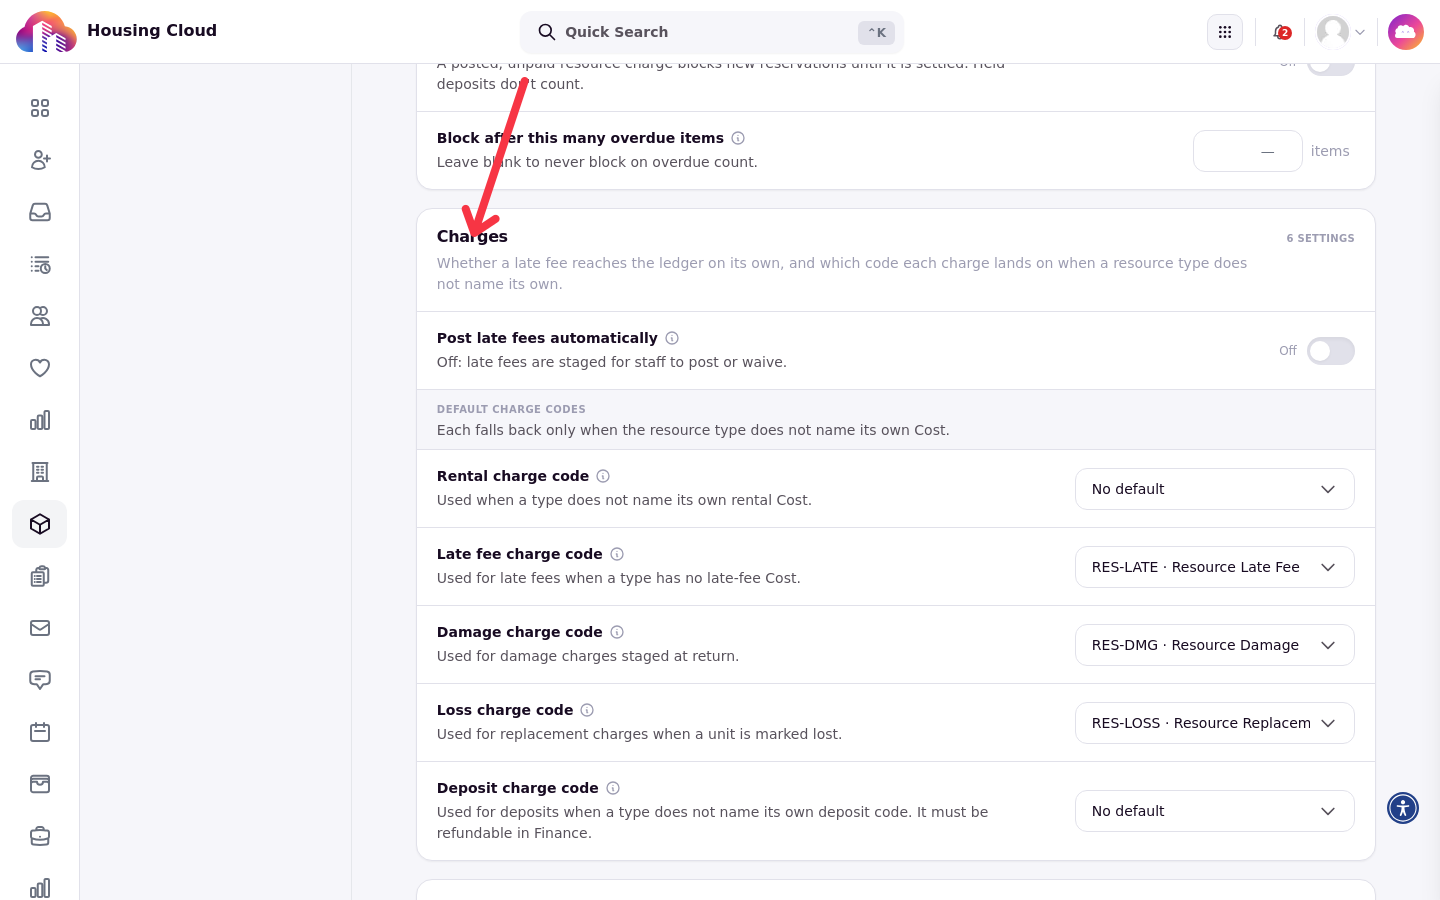Toggle Post late fees automatically switch
Screen dimensions: 1440x900
click(1331, 351)
